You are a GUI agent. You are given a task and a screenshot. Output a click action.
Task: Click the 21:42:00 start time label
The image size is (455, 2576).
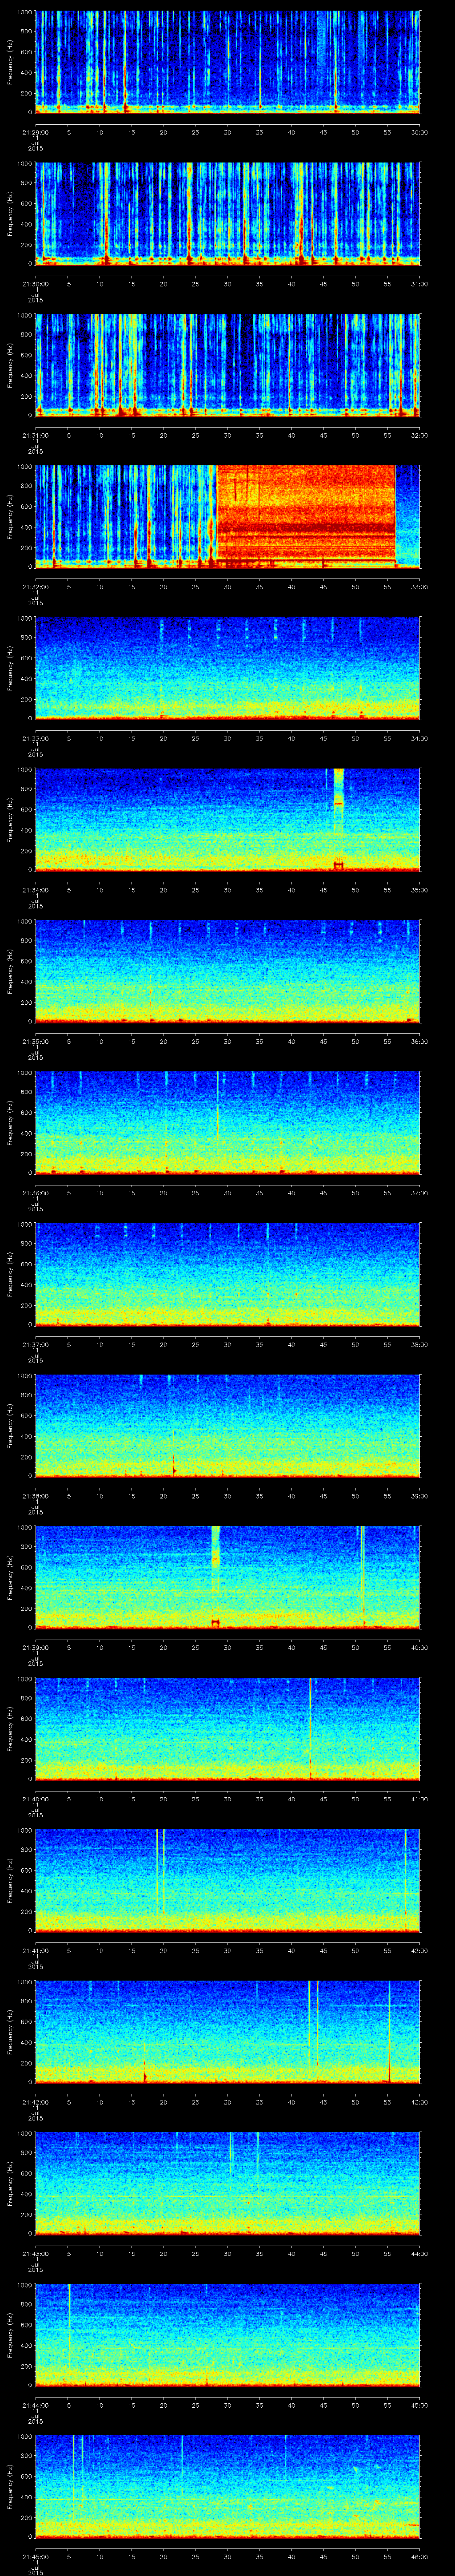click(35, 2102)
